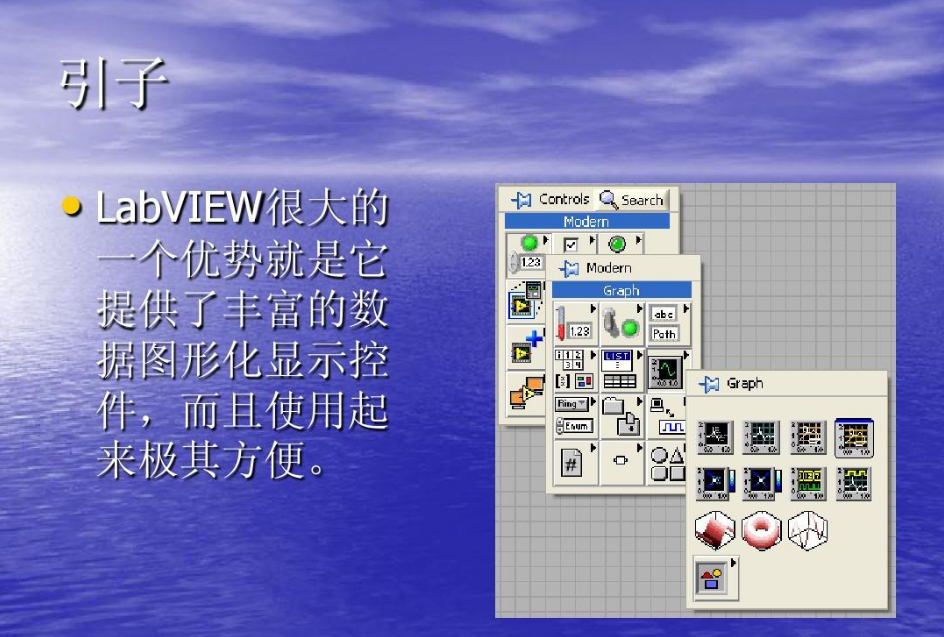944x637 pixels.
Task: Select the Mixed Signal Graph control
Action: (854, 483)
